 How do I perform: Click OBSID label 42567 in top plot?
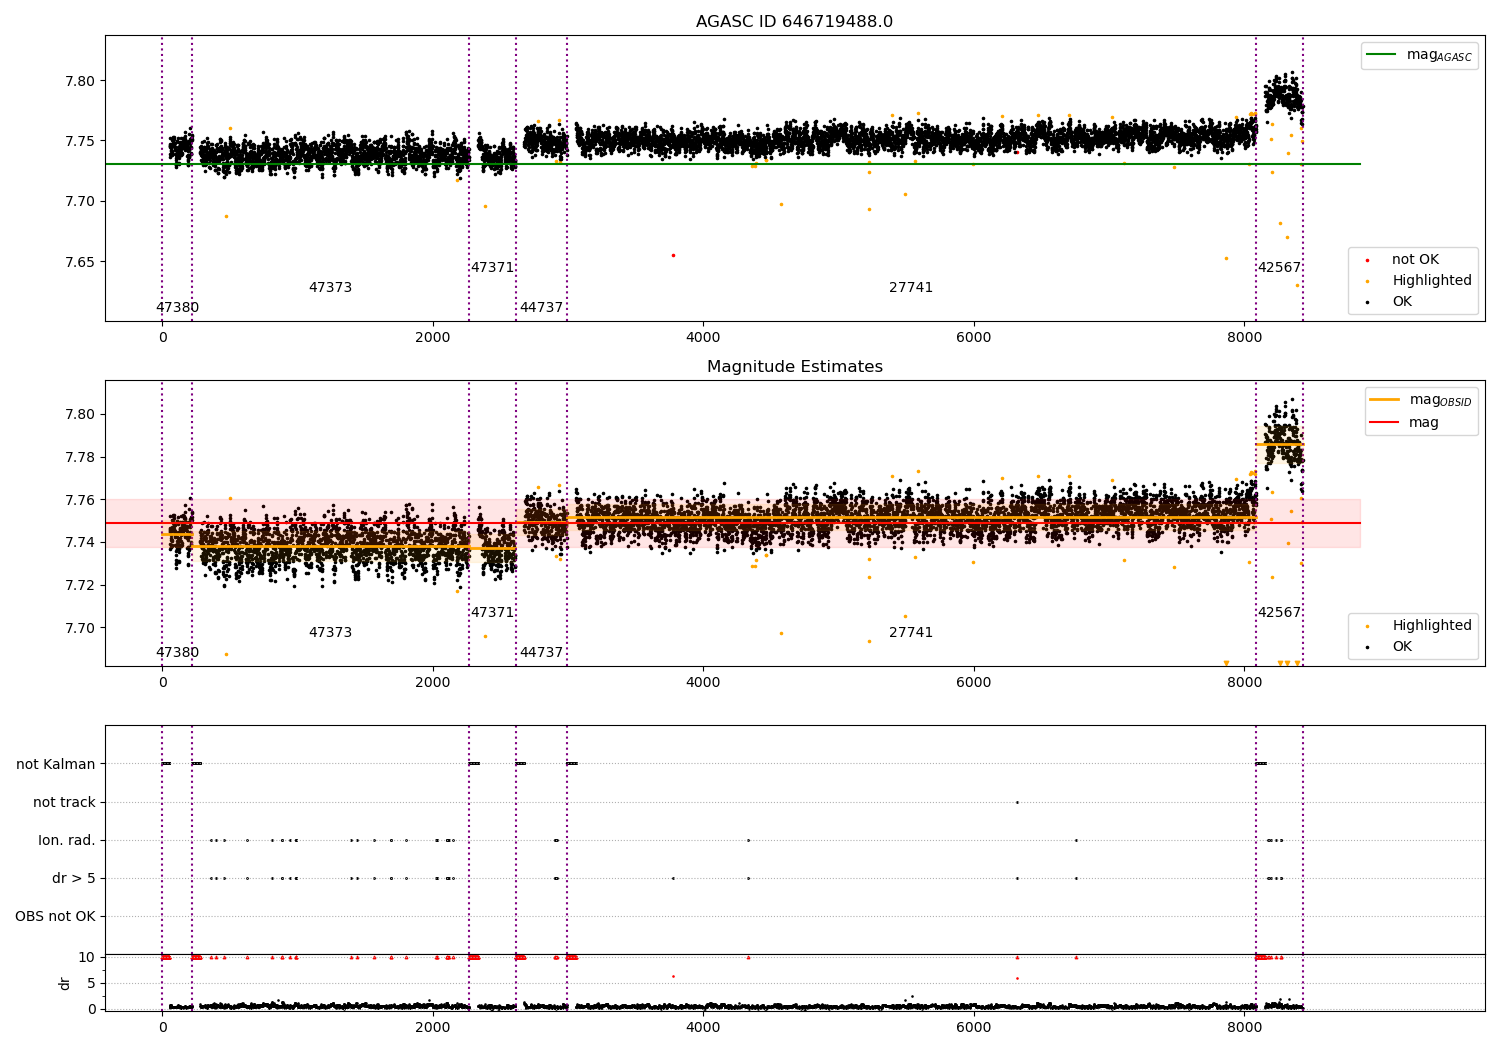(1279, 268)
